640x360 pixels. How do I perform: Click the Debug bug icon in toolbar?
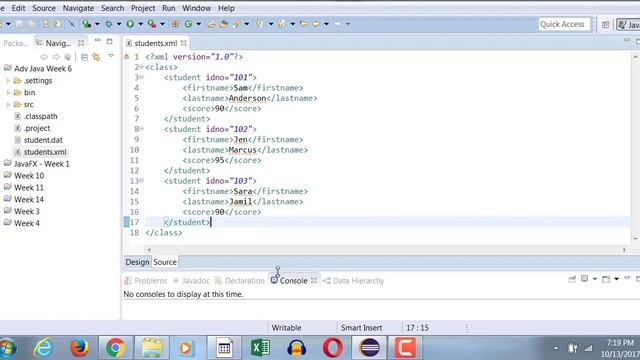[x=109, y=24]
